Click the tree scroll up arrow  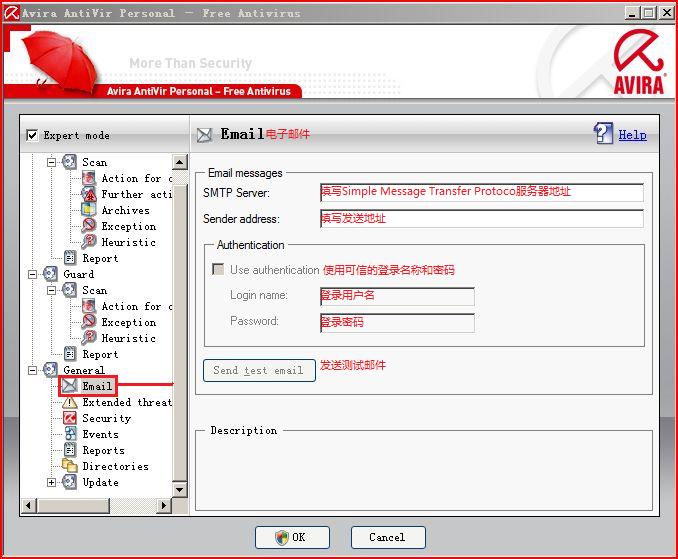click(179, 162)
